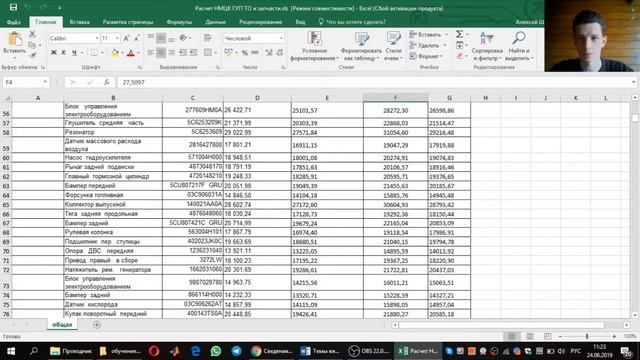The height and width of the screenshot is (360, 640).
Task: Toggle underline (Ч) formatting
Action: tap(74, 53)
